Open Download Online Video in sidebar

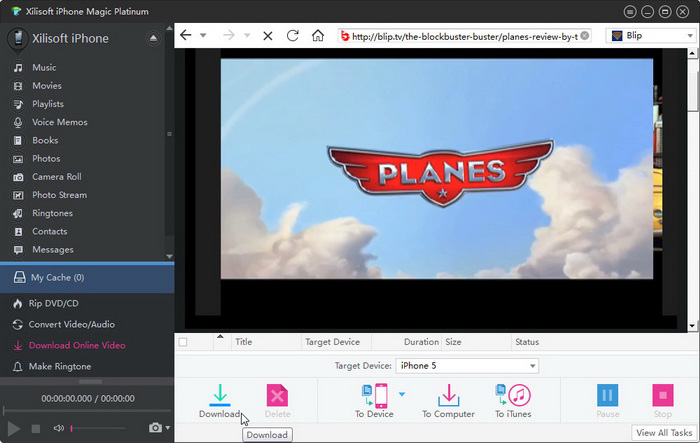pos(78,345)
